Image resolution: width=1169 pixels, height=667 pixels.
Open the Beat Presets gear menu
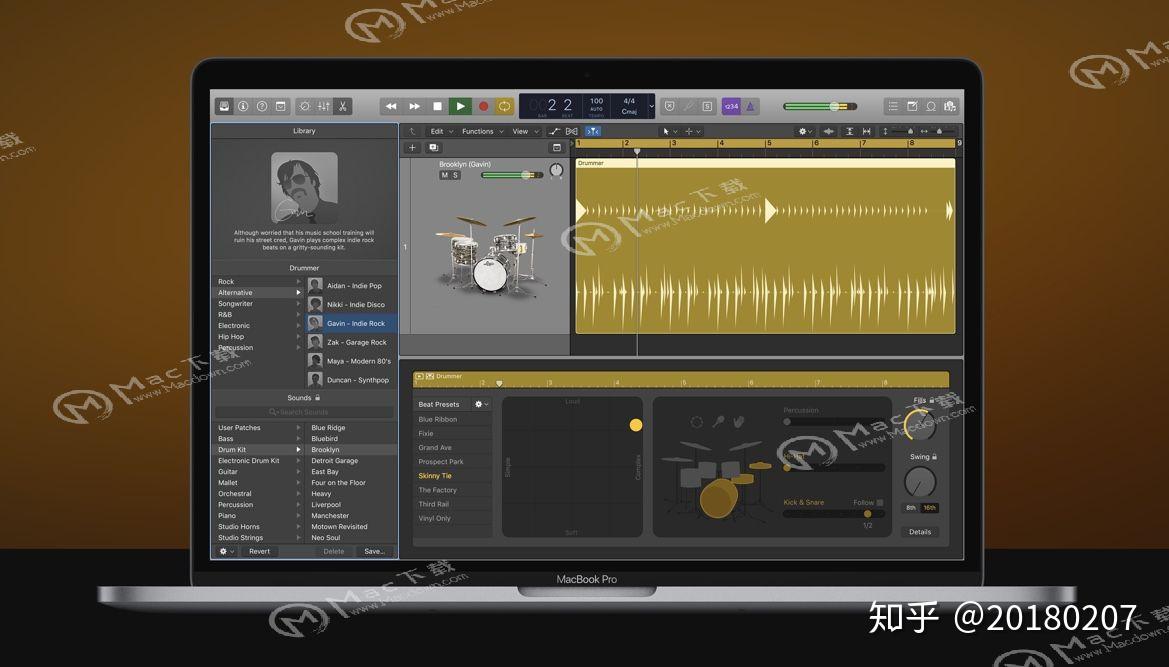tap(482, 404)
